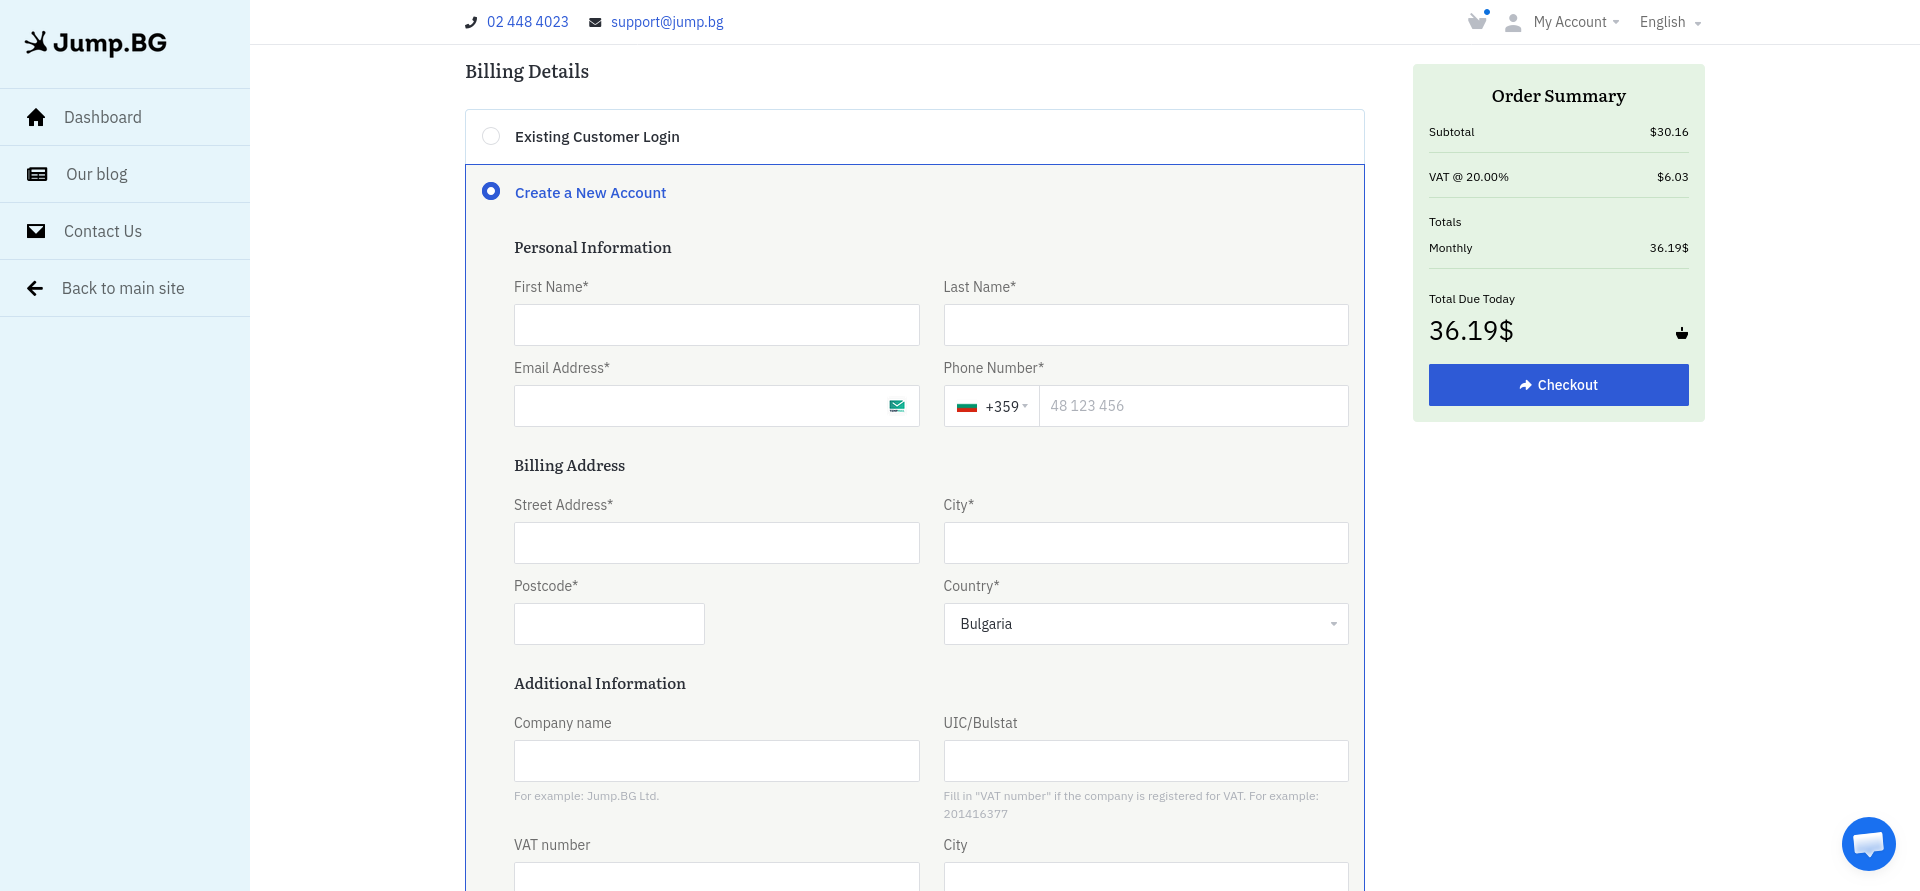The height and width of the screenshot is (891, 1920).
Task: Click the Bulgarian flag icon
Action: 966,407
